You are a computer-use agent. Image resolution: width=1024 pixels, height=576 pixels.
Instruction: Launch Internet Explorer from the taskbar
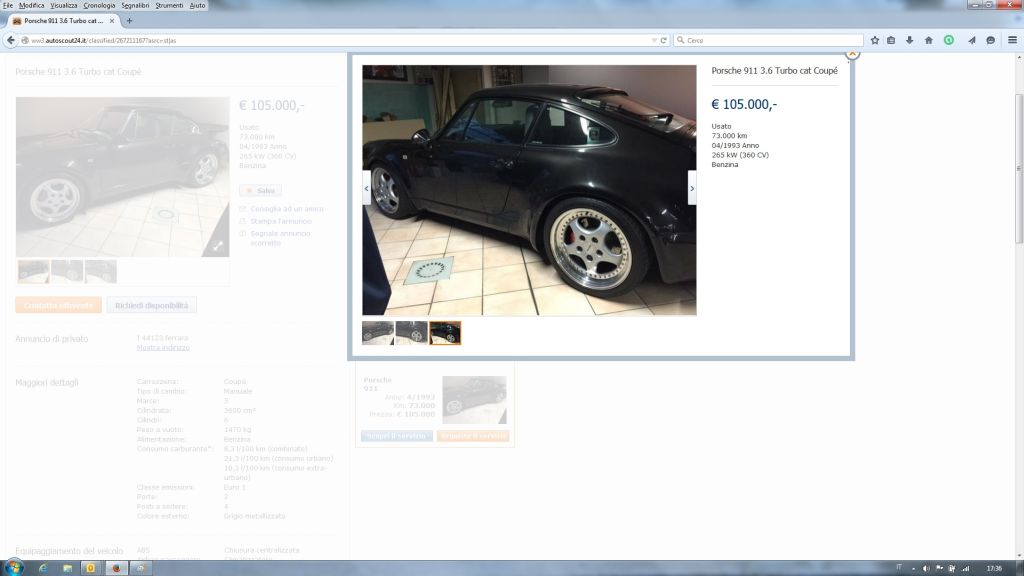point(43,568)
